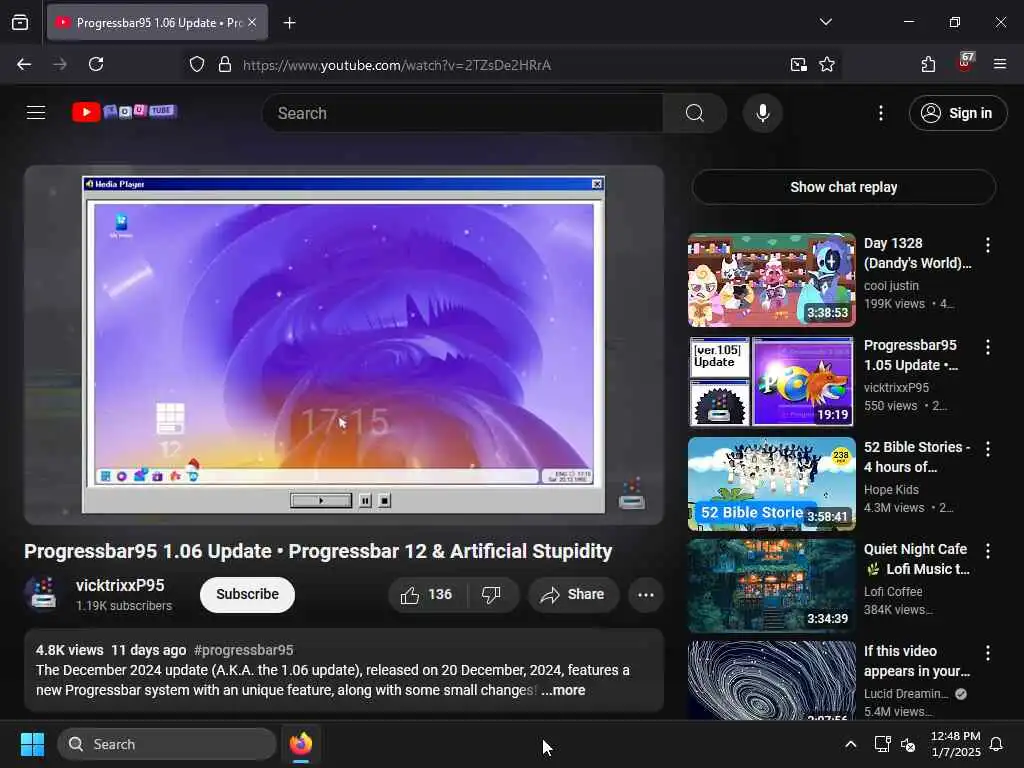Screen dimensions: 1024x768
Task: Open Quiet Night Cafe Lofi thumbnail
Action: [771, 586]
